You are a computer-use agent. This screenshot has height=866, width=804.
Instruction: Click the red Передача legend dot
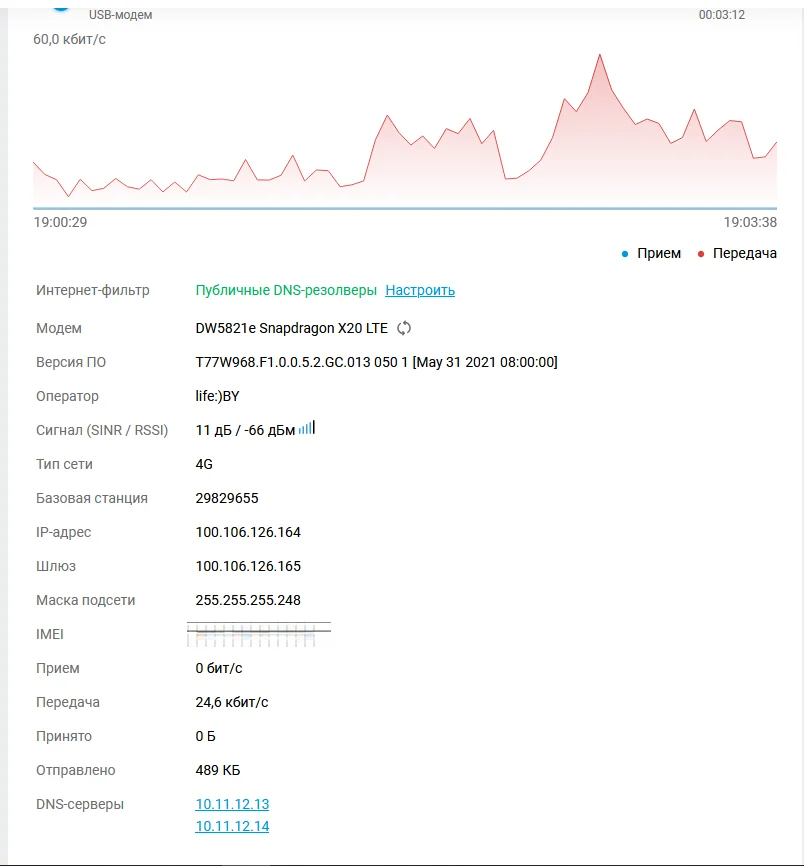coord(701,254)
